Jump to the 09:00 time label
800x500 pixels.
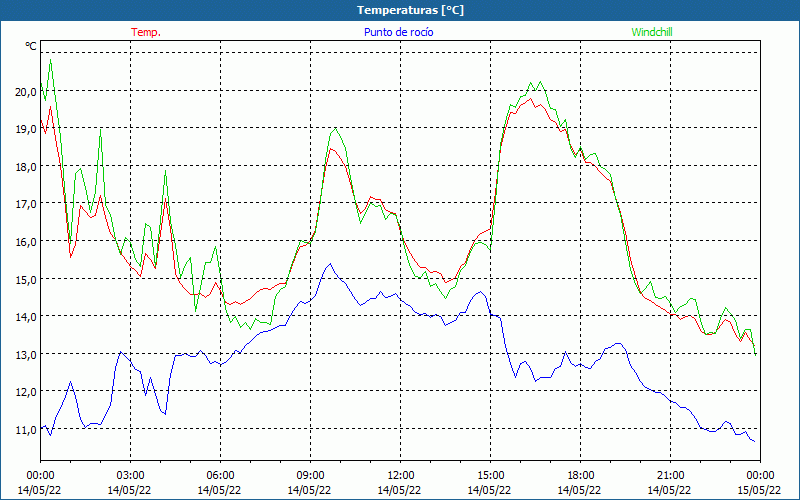pyautogui.click(x=310, y=475)
